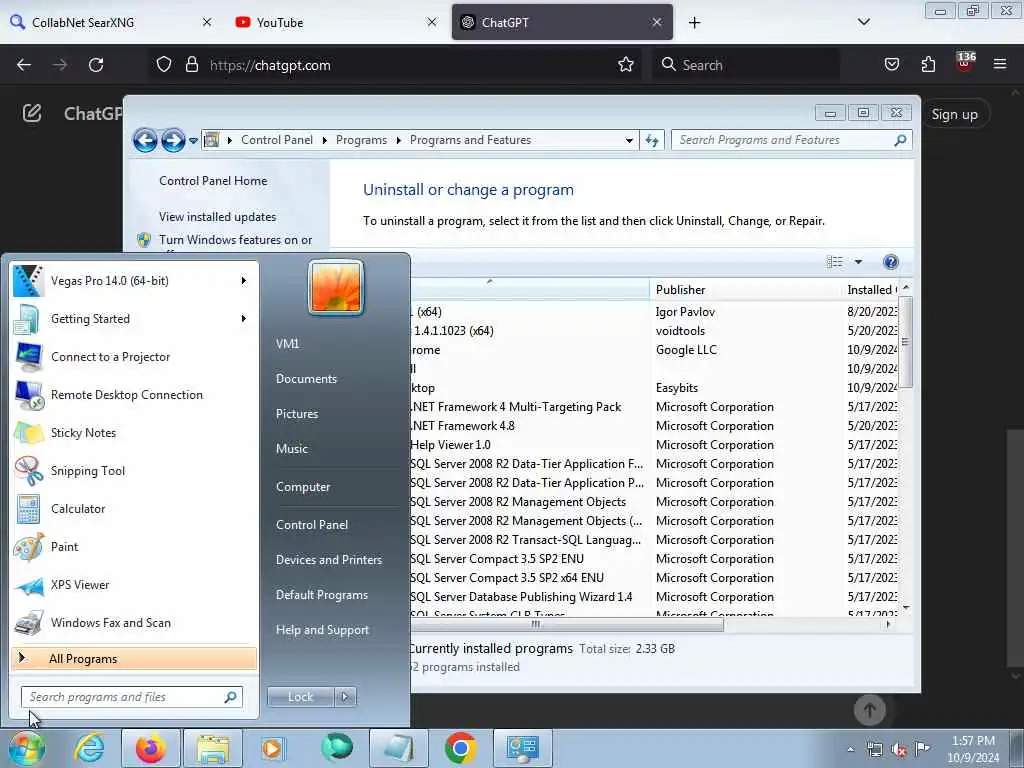
Task: Open Getting Started in Start menu
Action: tap(134, 319)
